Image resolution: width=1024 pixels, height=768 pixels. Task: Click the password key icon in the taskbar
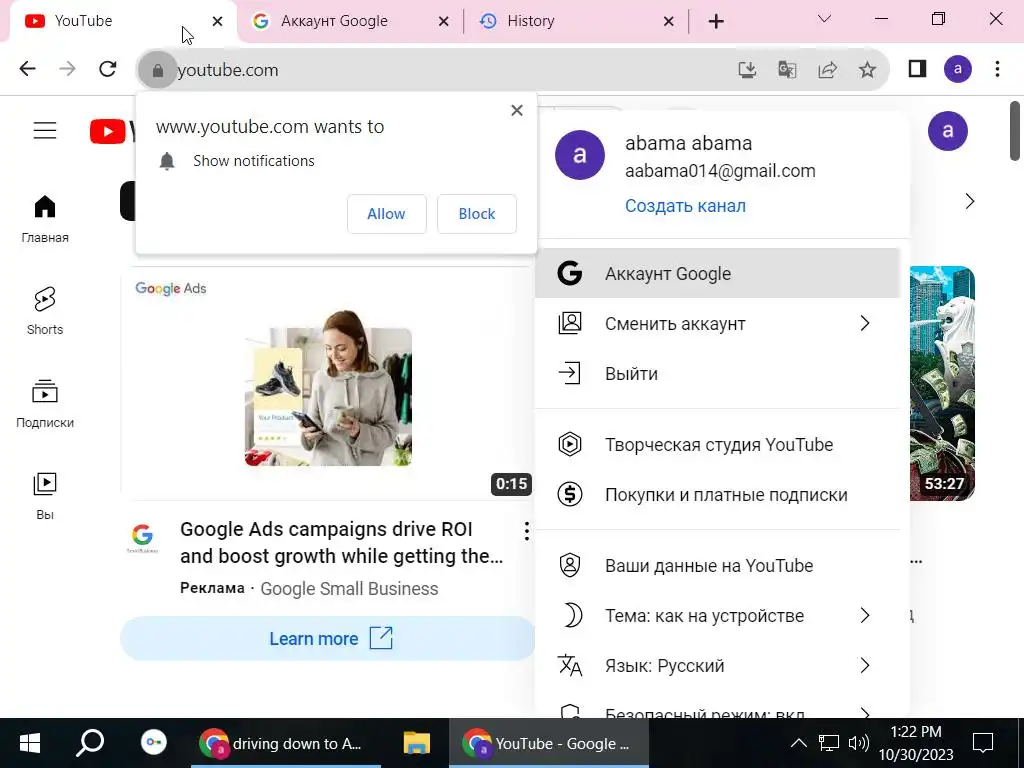point(153,743)
